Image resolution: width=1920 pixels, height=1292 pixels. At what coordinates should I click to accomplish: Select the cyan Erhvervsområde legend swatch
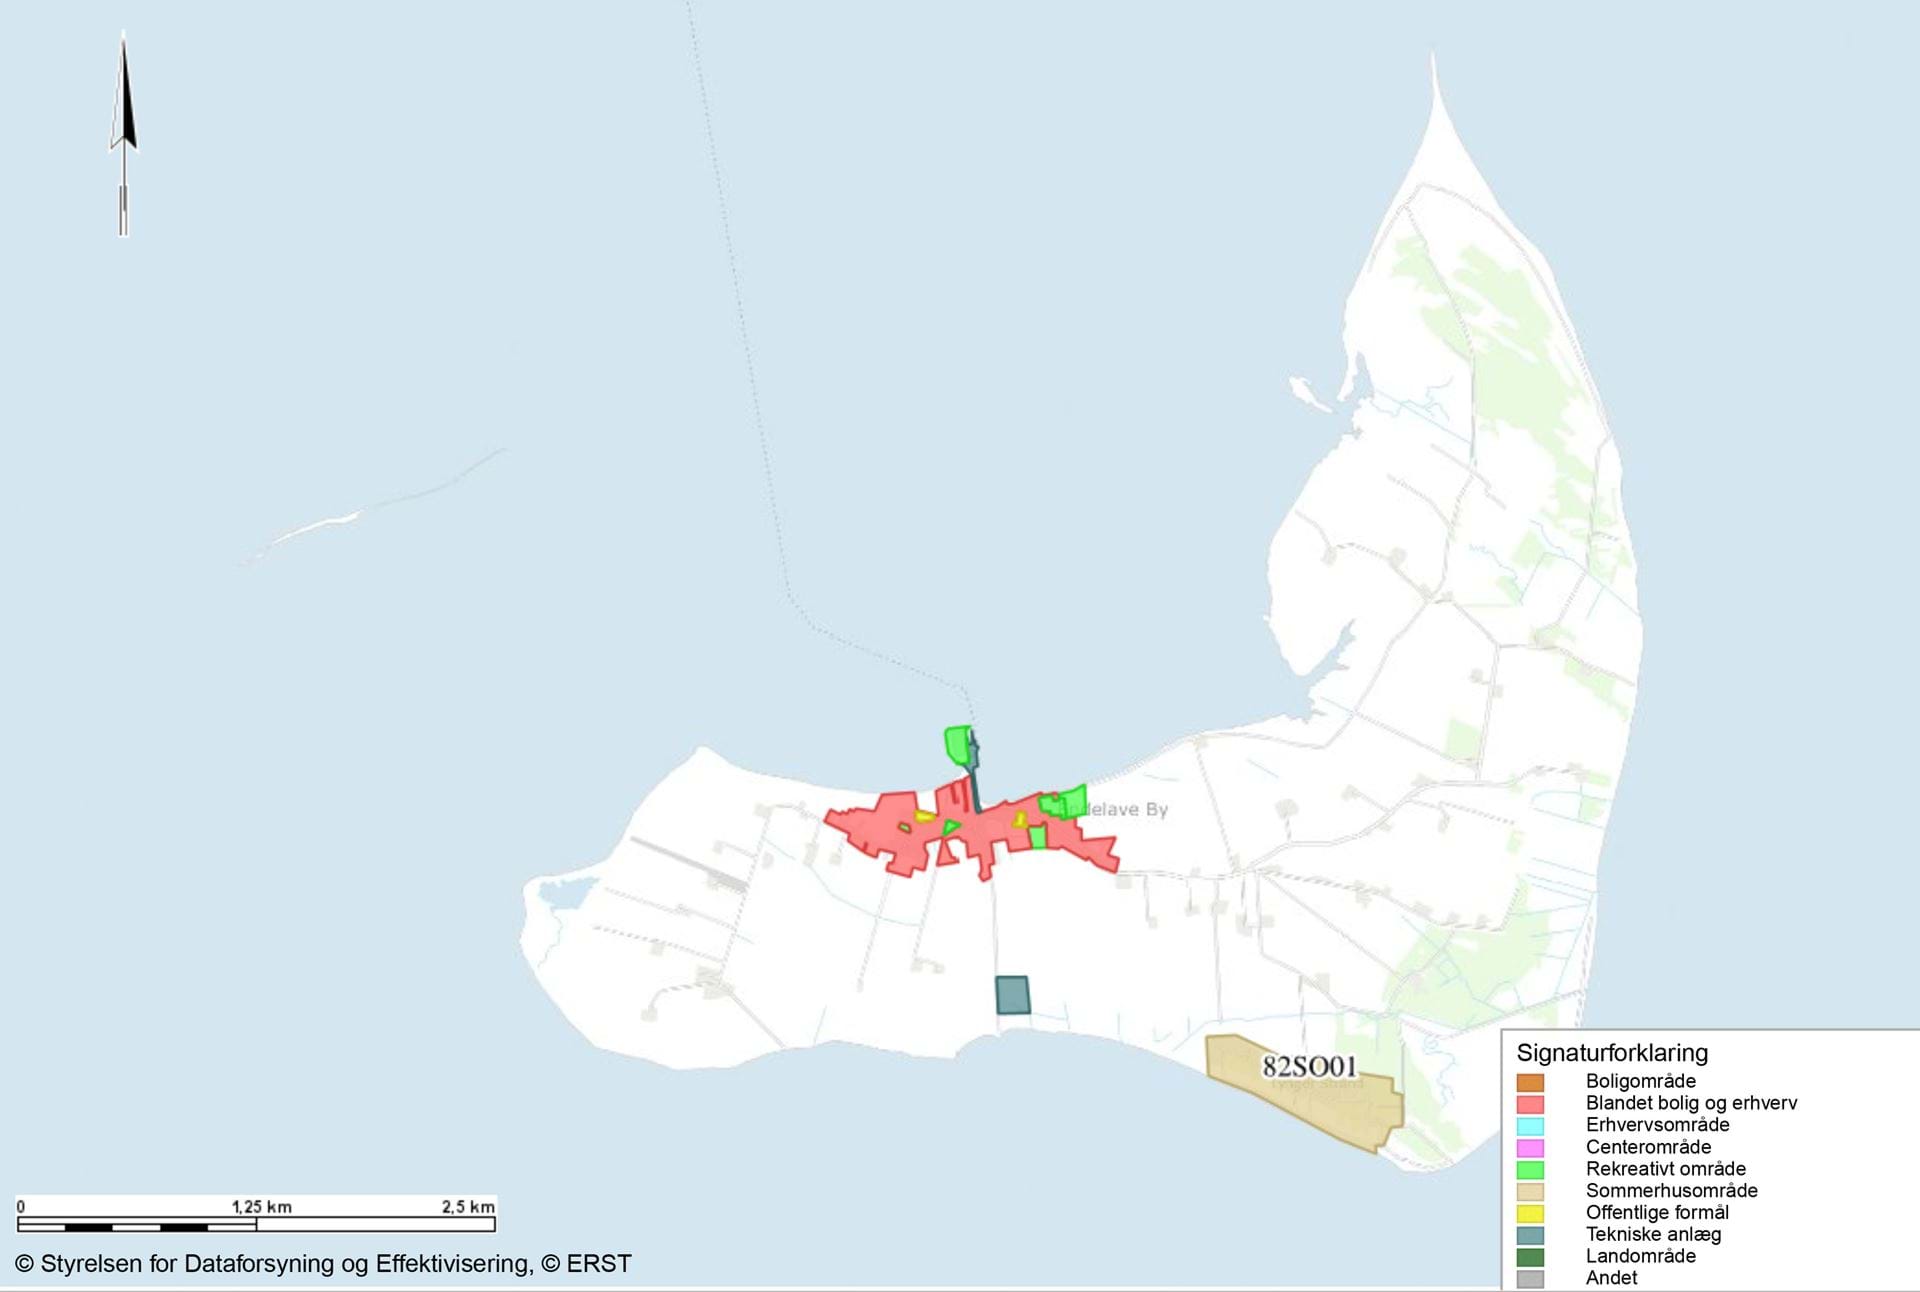1529,1126
